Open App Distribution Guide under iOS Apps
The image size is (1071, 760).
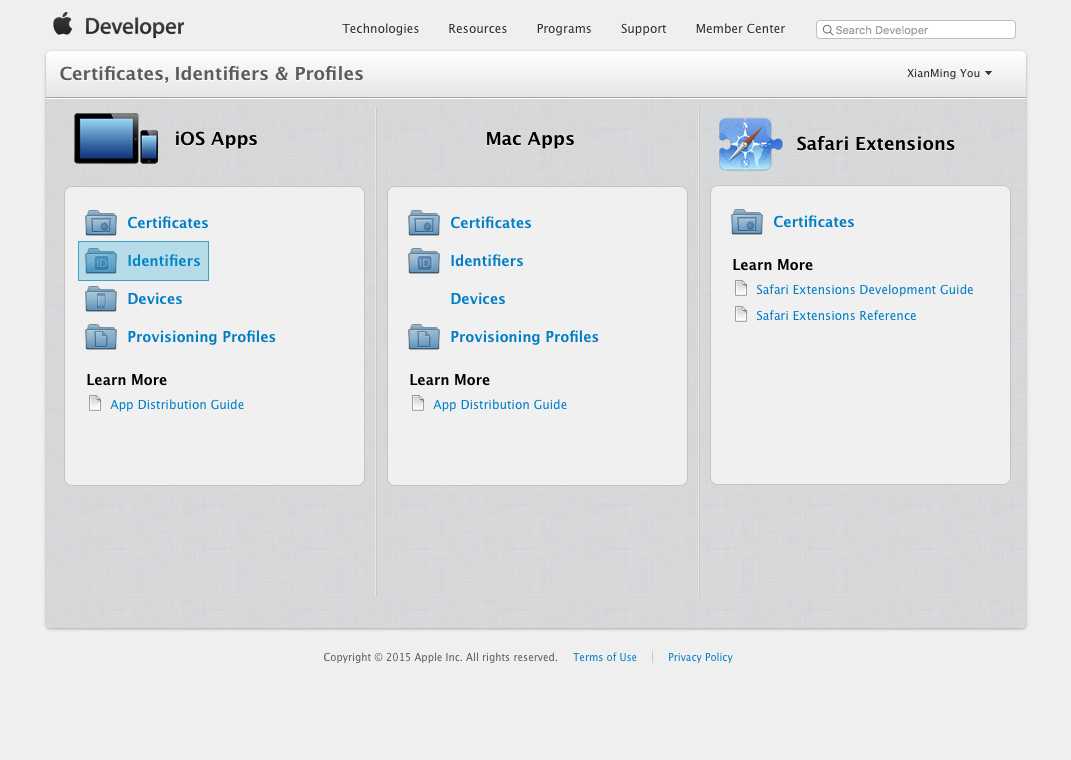[x=177, y=404]
